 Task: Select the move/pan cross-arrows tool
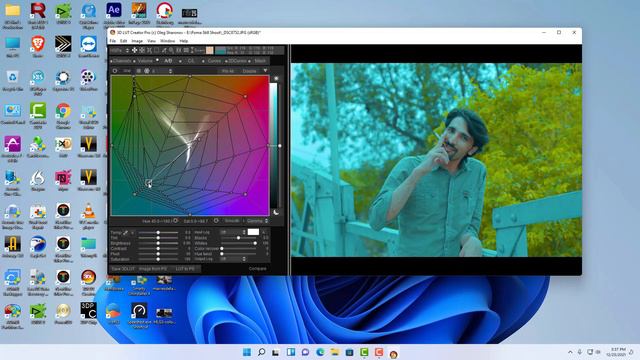point(134,50)
